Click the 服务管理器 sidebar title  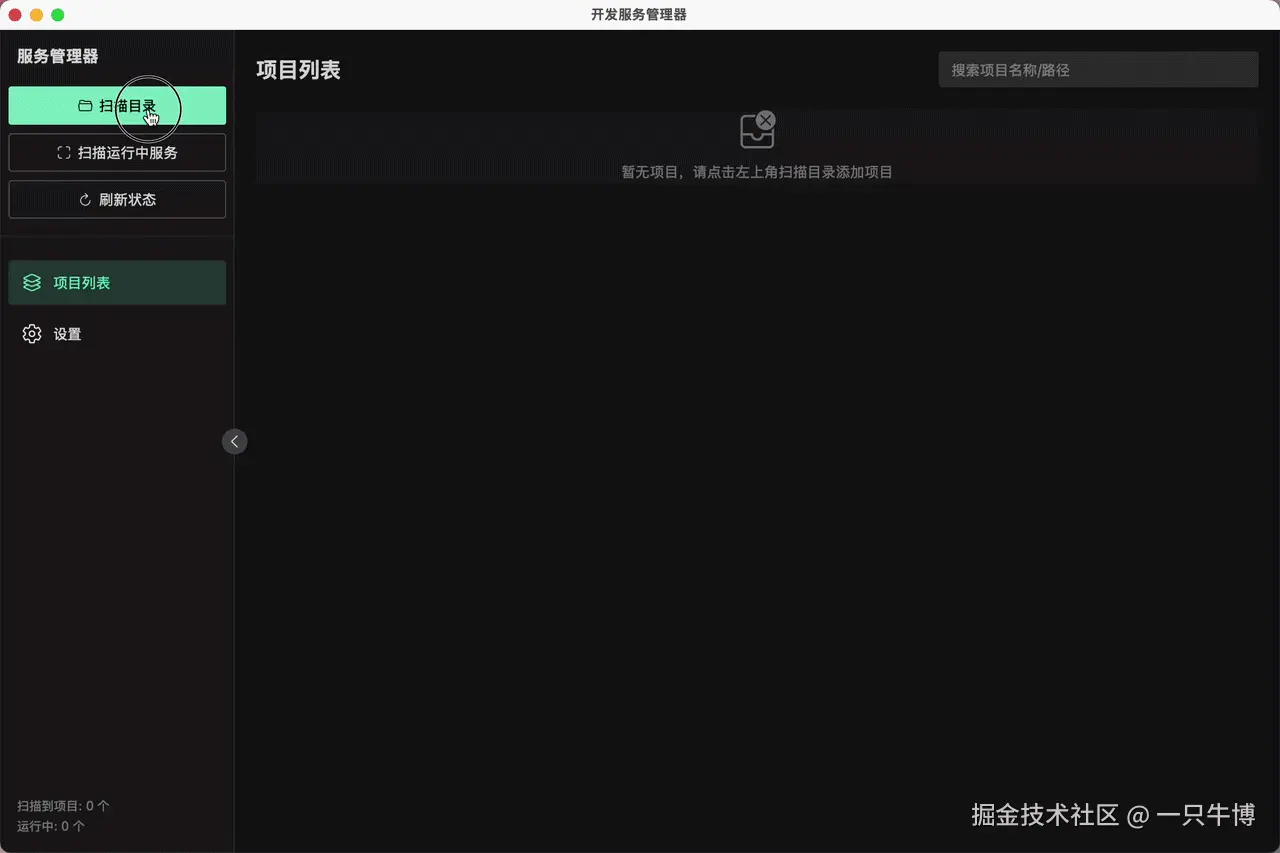click(x=58, y=57)
